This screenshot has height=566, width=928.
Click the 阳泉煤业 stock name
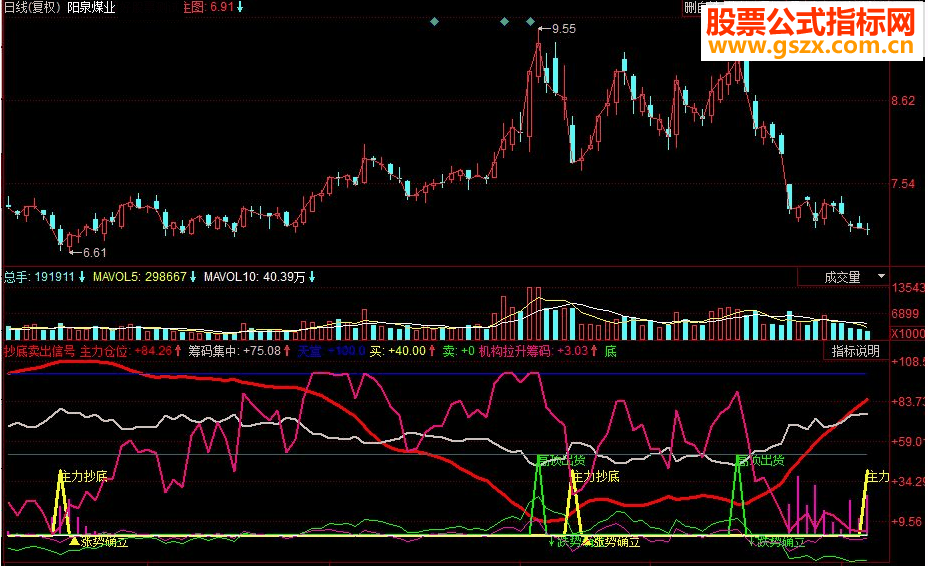tap(91, 7)
